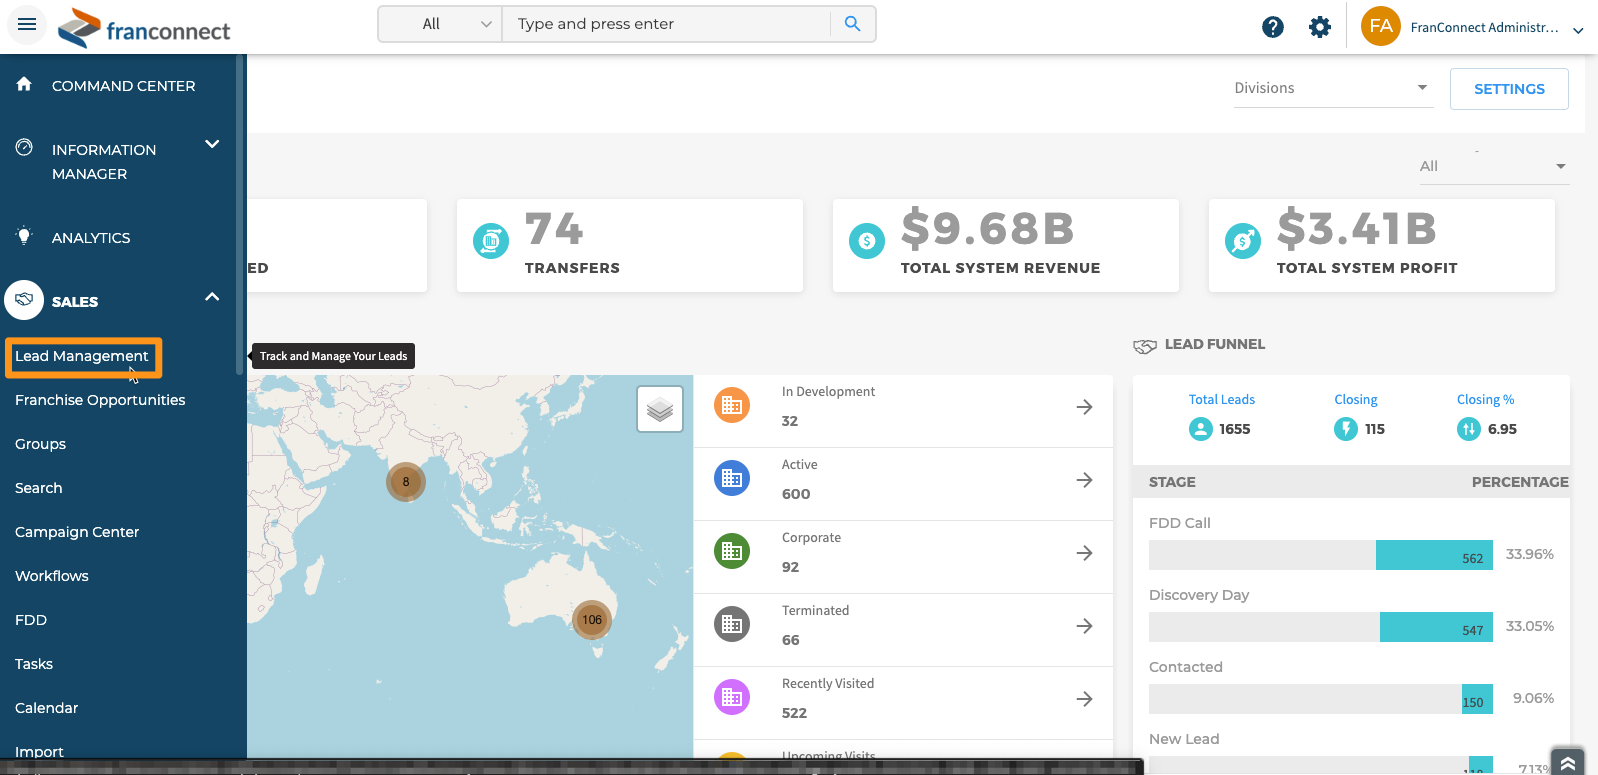The image size is (1598, 775).
Task: Click the SETTINGS button
Action: (1508, 89)
